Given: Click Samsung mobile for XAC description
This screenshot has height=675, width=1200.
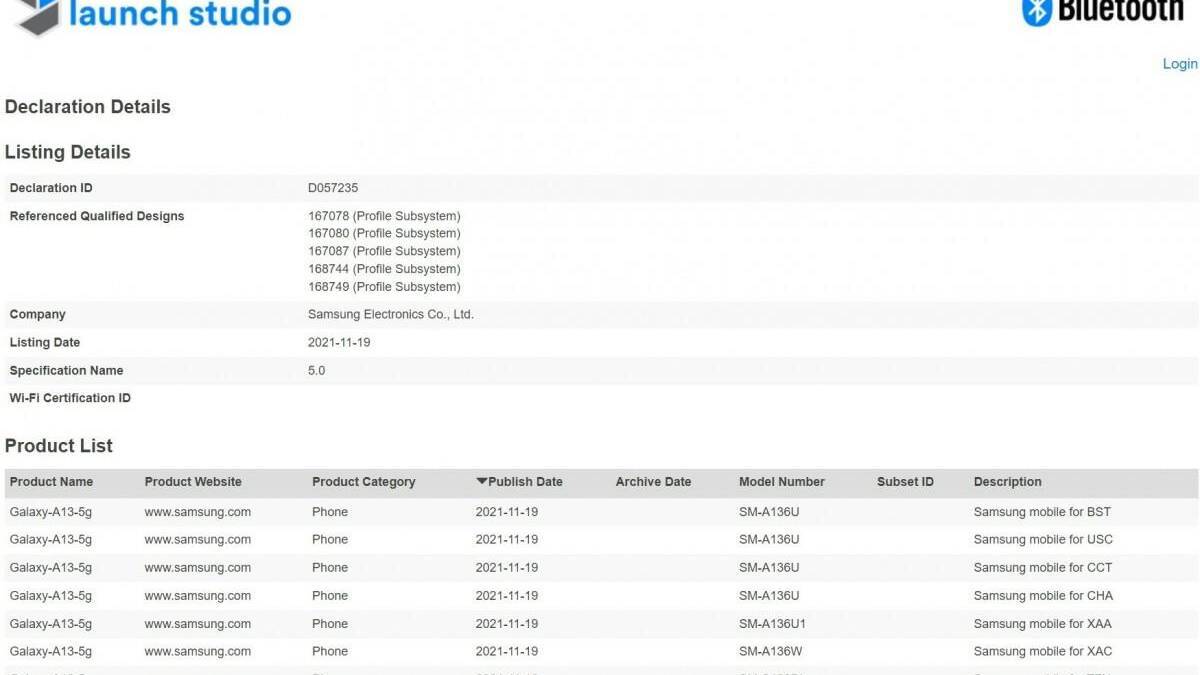Looking at the screenshot, I should pos(1043,652).
